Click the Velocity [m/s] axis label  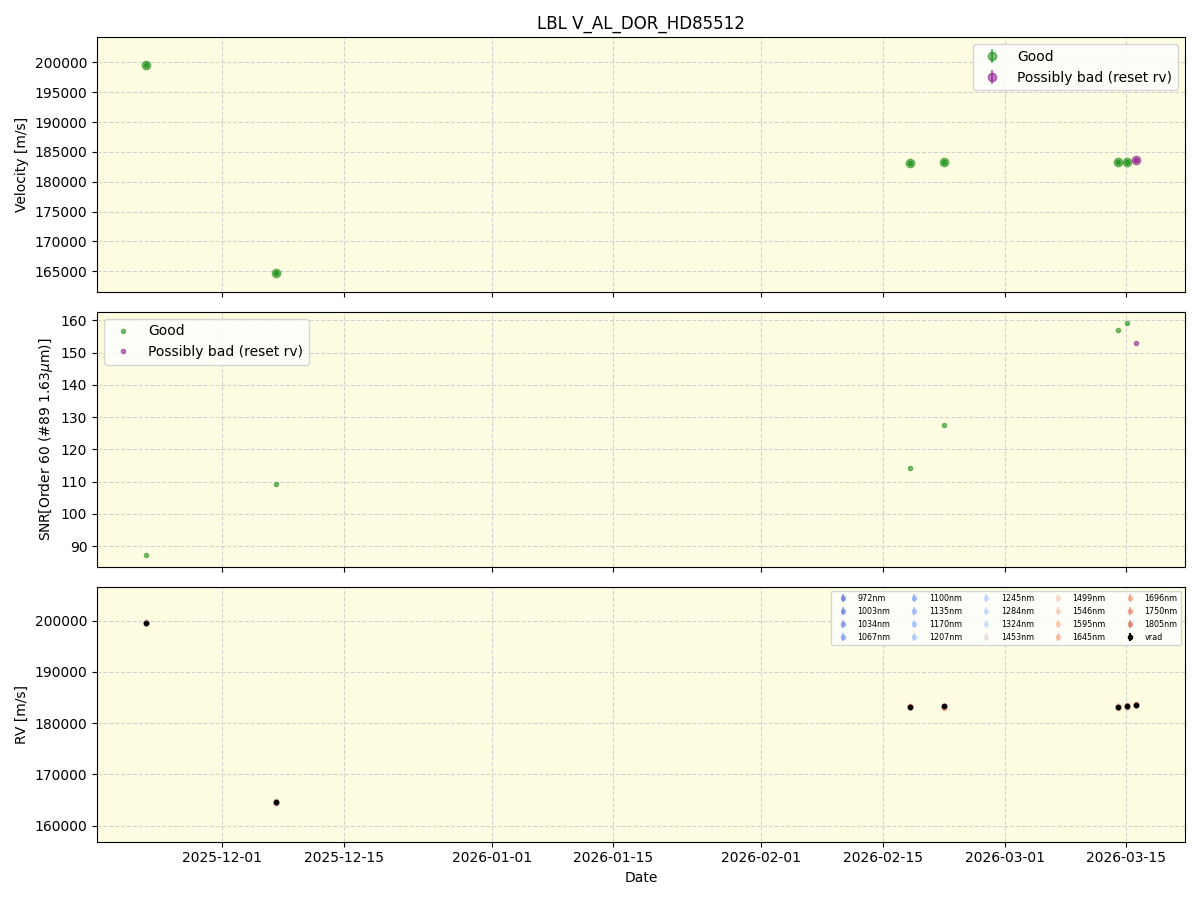[x=21, y=165]
